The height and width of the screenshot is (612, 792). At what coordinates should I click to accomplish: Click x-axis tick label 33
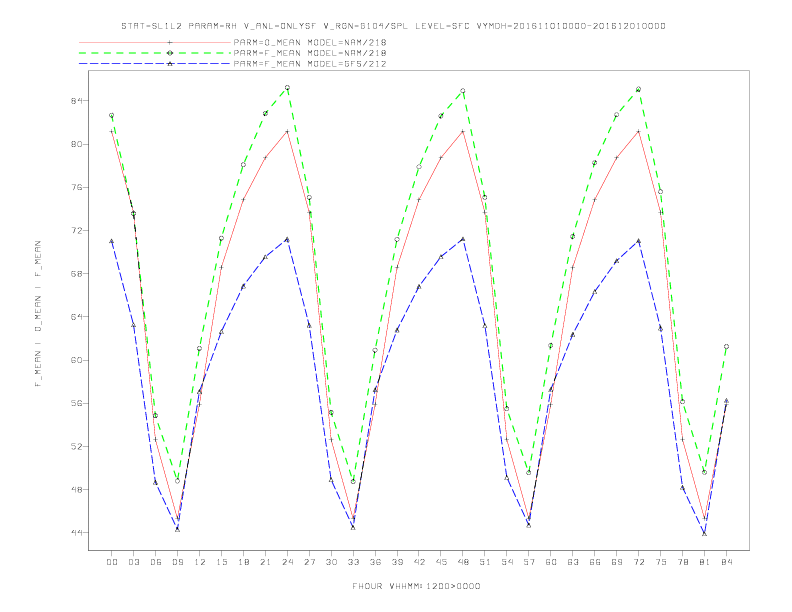pos(354,562)
